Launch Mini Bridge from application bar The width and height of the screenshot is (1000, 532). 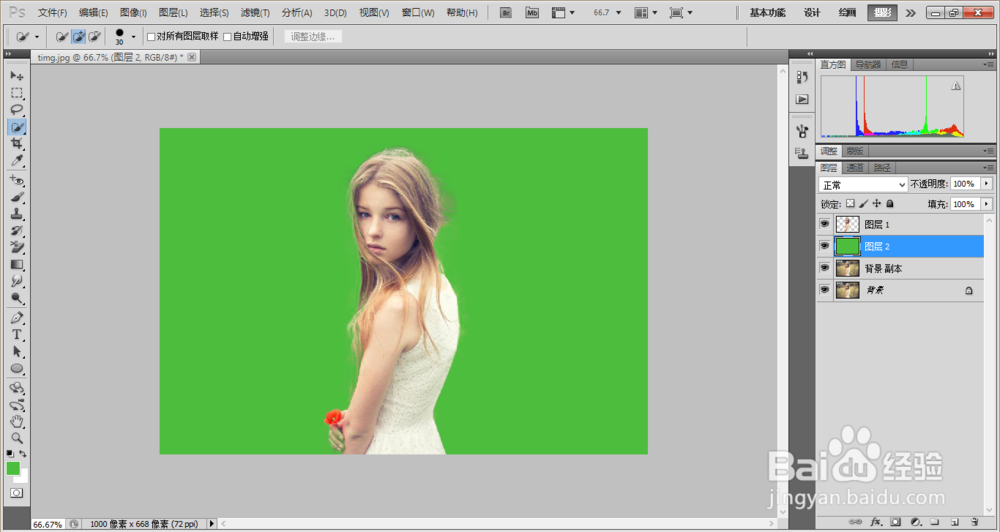pyautogui.click(x=532, y=12)
